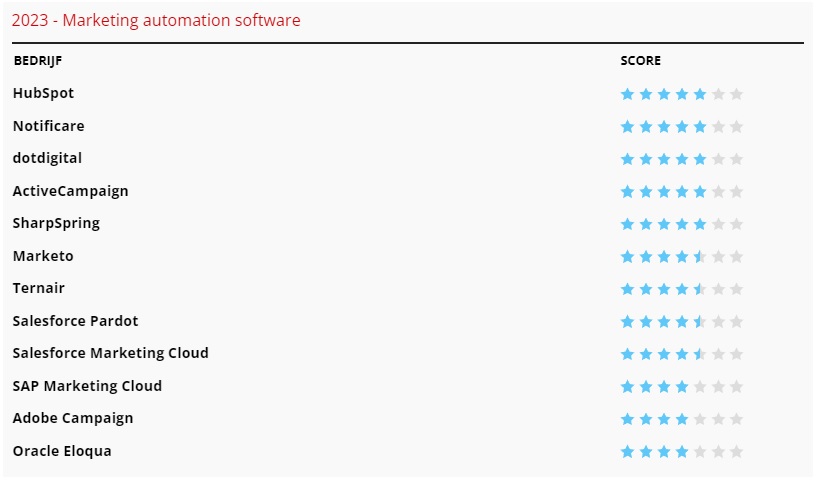The width and height of the screenshot is (820, 489).
Task: Click HubSpot's star rating
Action: 681,94
